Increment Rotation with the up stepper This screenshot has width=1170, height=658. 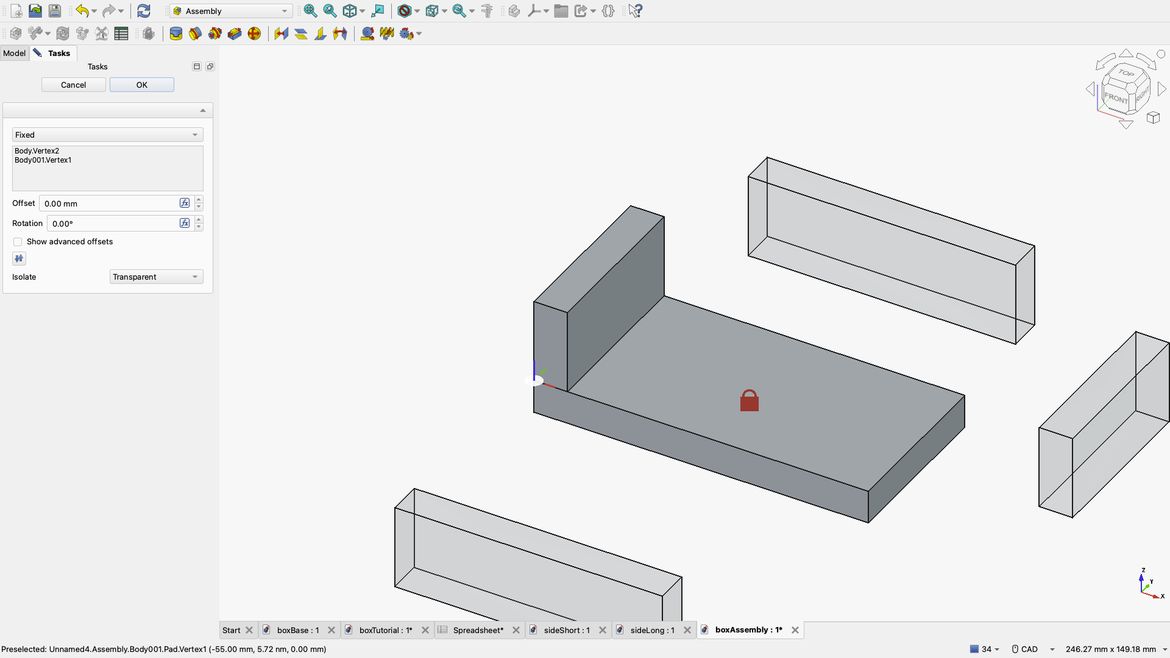point(199,219)
